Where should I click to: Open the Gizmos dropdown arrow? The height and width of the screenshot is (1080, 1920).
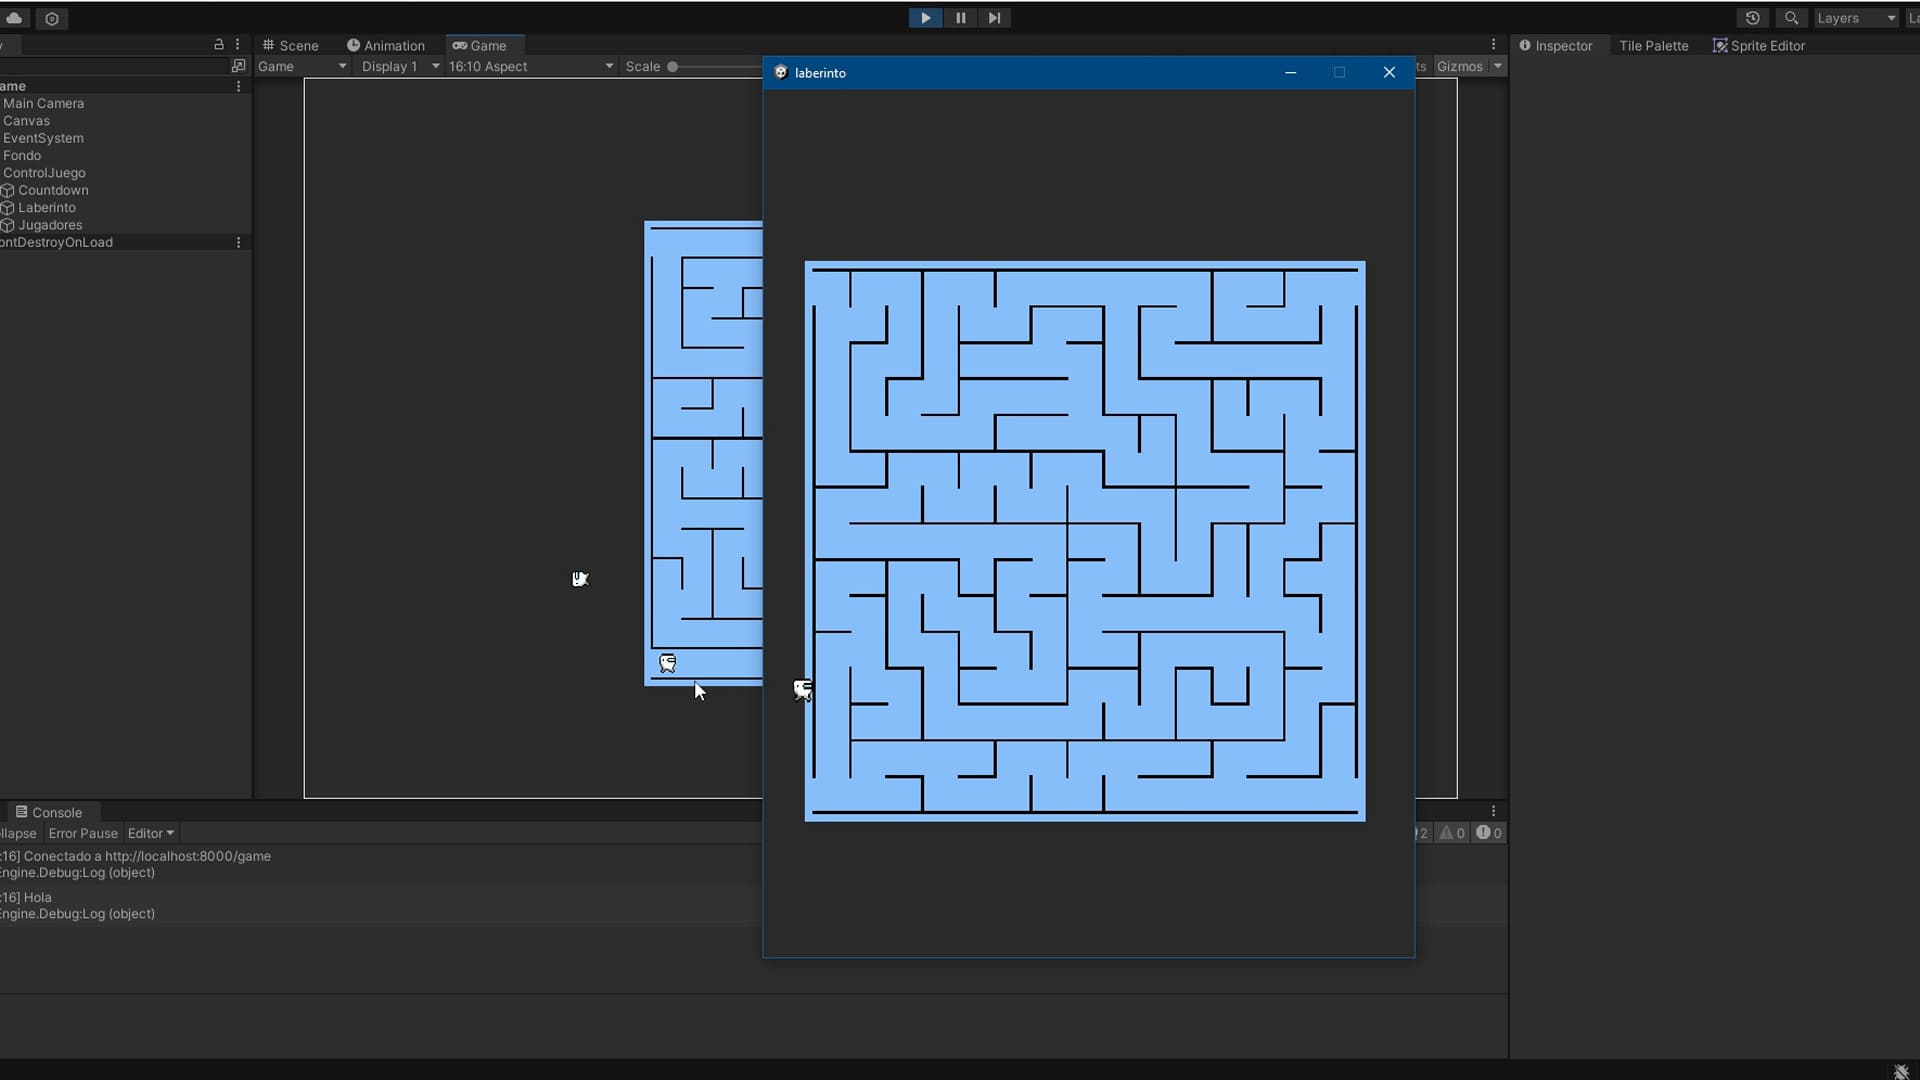(1497, 66)
